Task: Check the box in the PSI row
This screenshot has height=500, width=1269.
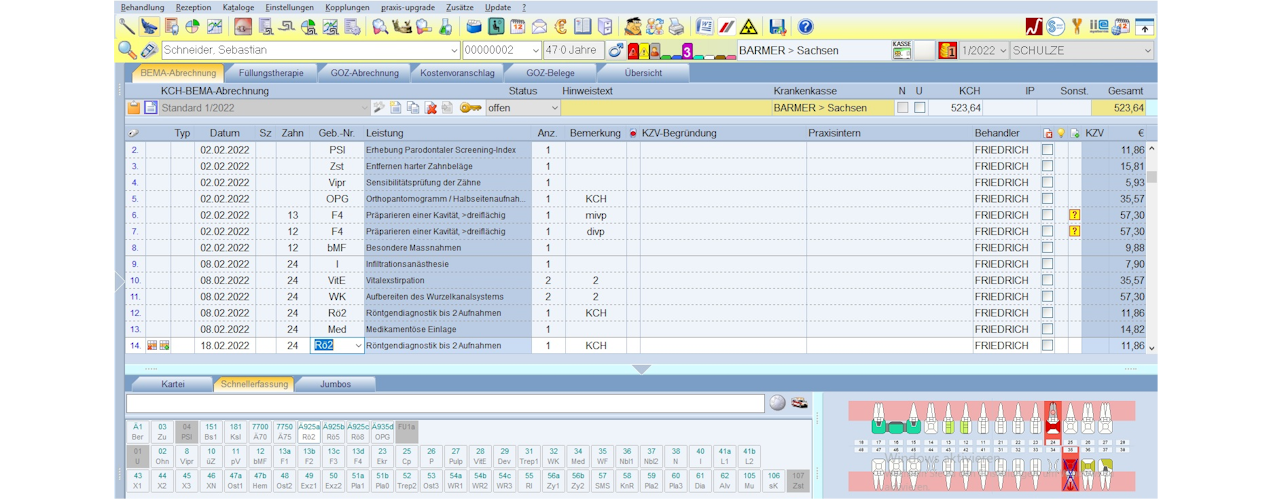Action: [1047, 150]
